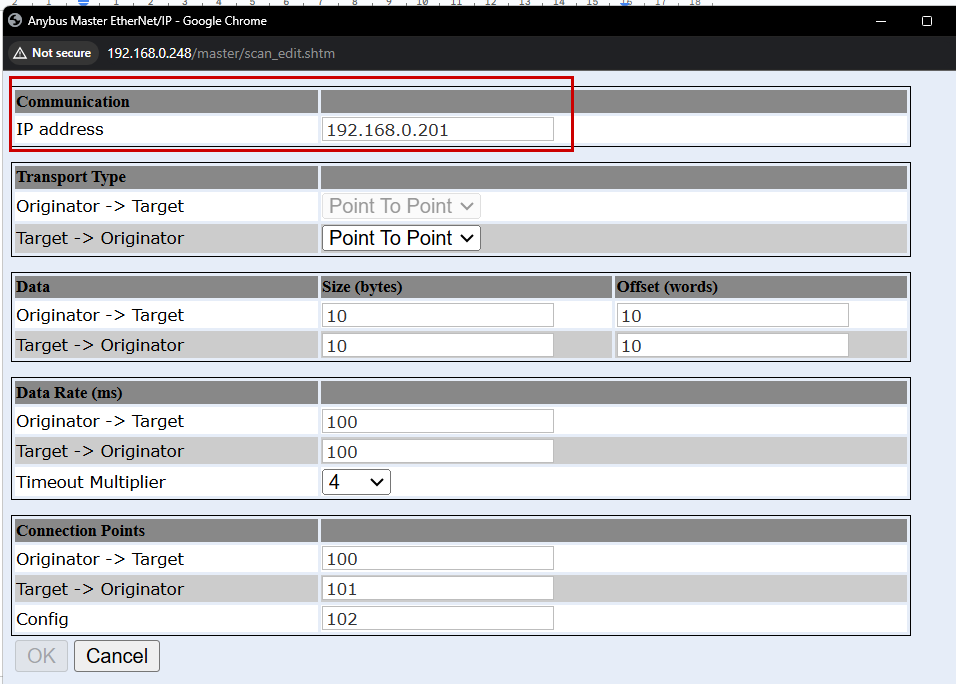Edit Target -> Originator data size field
This screenshot has width=956, height=684.
[437, 345]
